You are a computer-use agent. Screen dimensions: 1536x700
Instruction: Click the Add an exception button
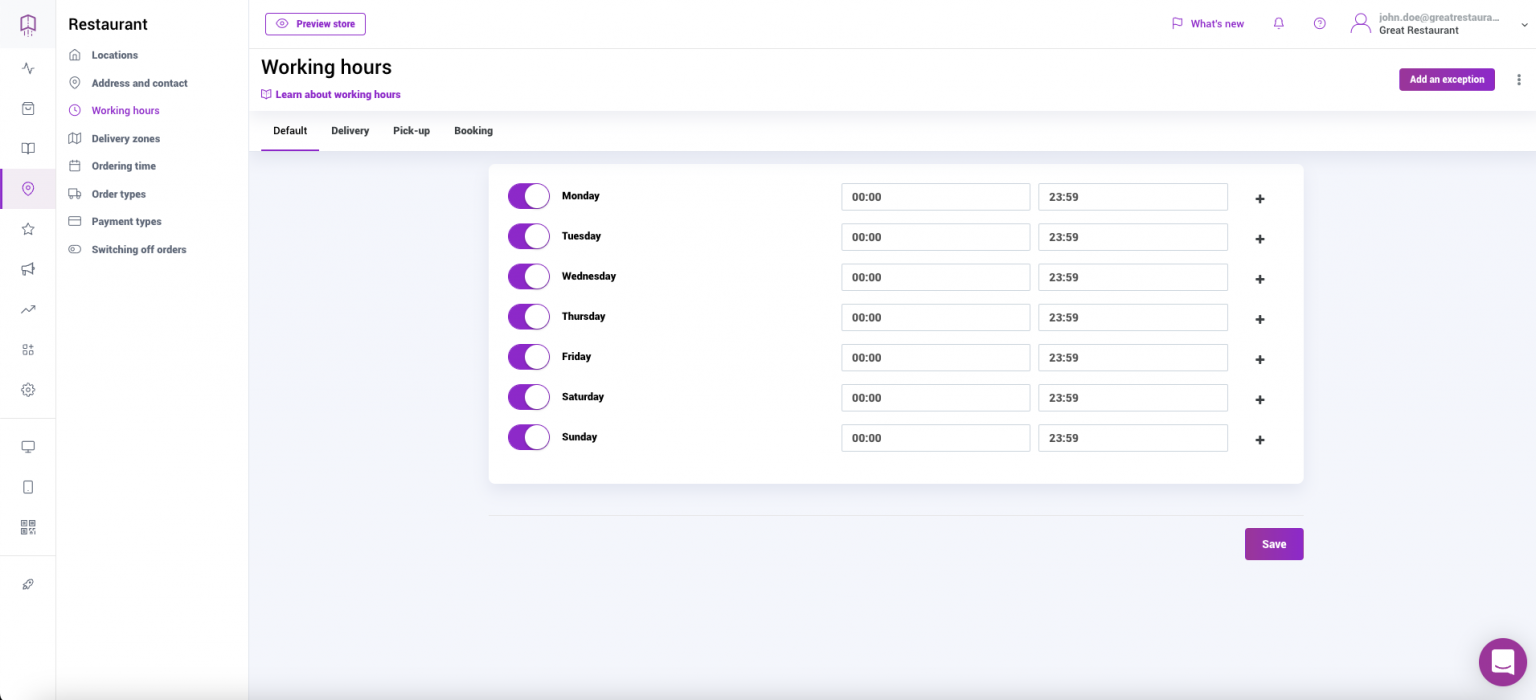1447,79
